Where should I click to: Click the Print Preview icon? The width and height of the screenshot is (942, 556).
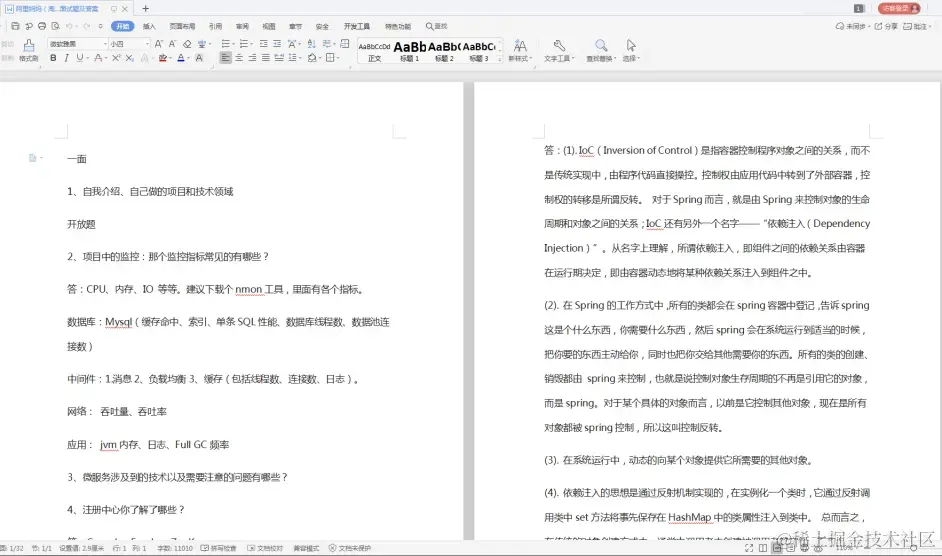click(55, 26)
